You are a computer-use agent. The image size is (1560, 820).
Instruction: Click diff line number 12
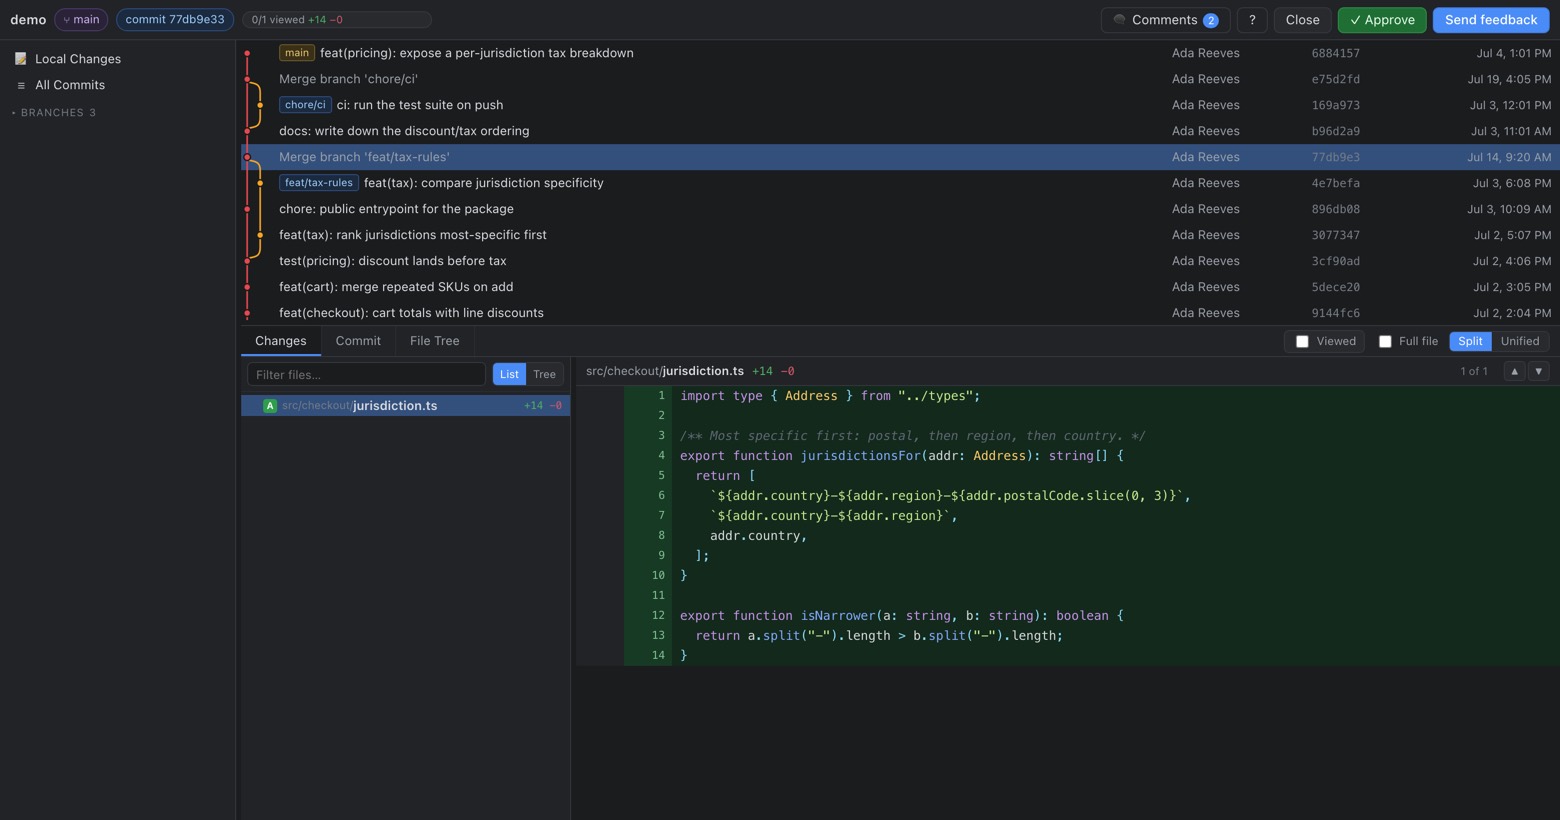pyautogui.click(x=658, y=615)
